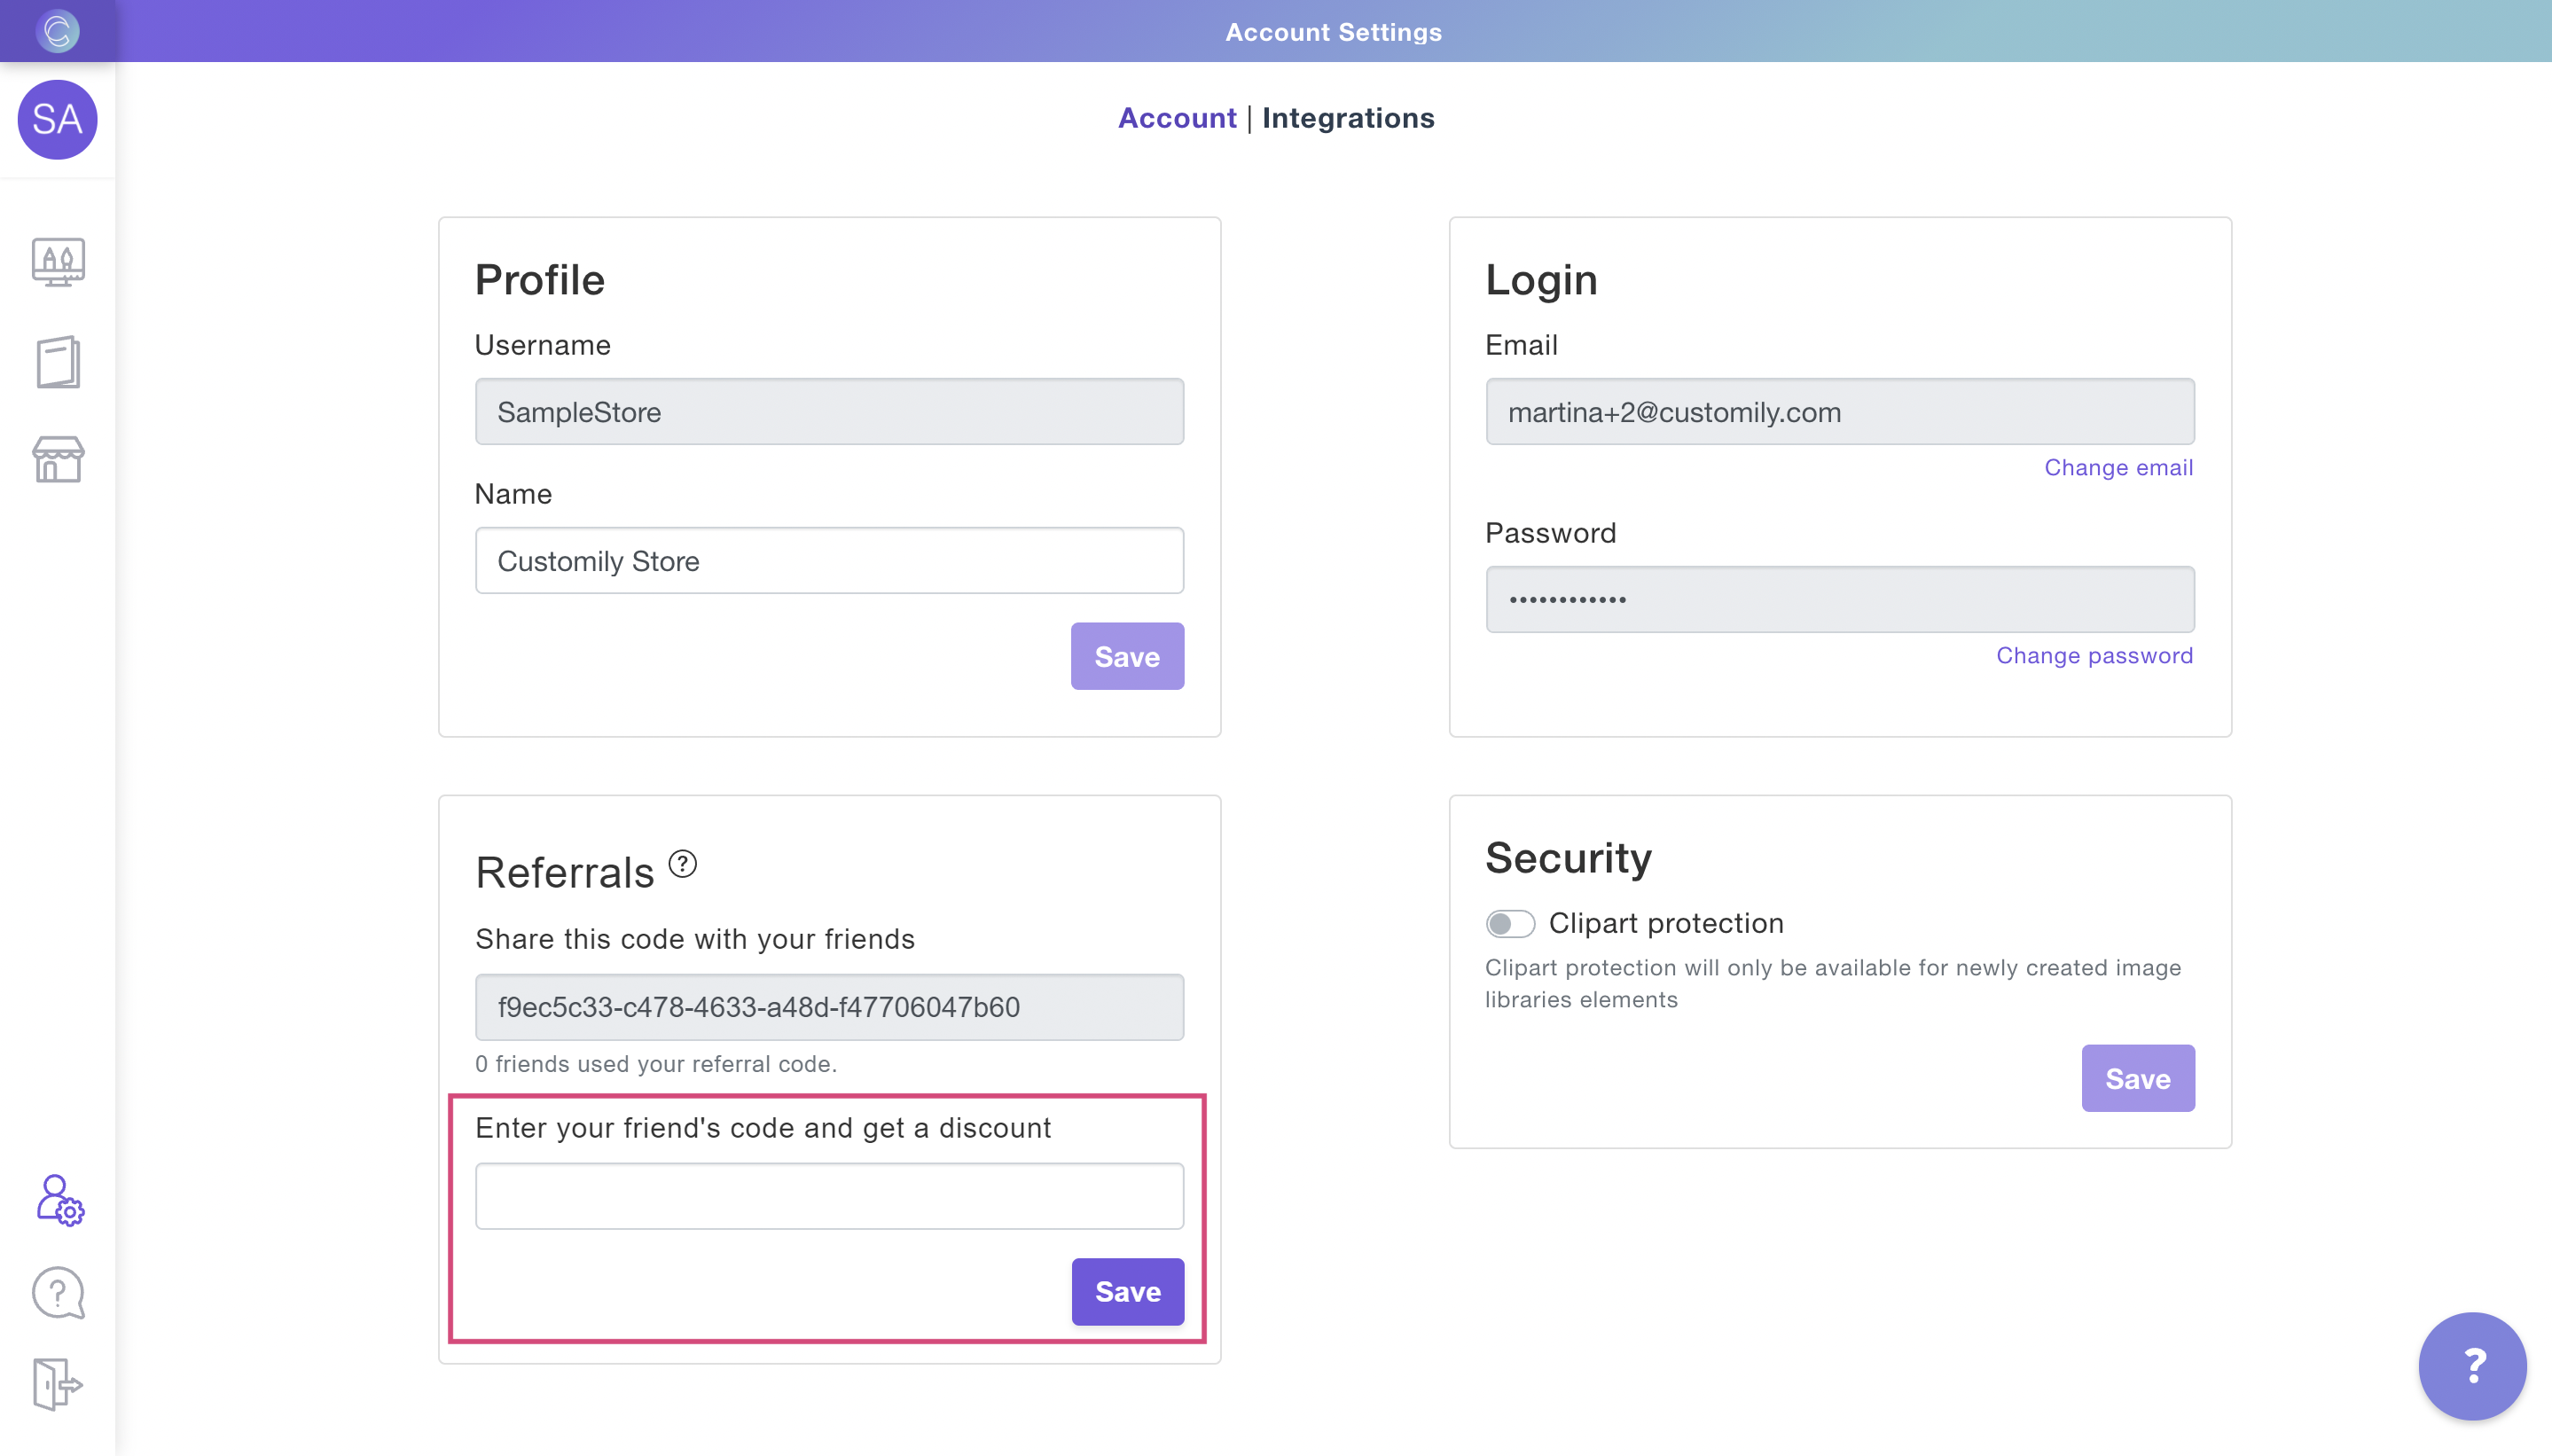Click the Change email link
Screen dimensions: 2552x1456
point(2117,468)
